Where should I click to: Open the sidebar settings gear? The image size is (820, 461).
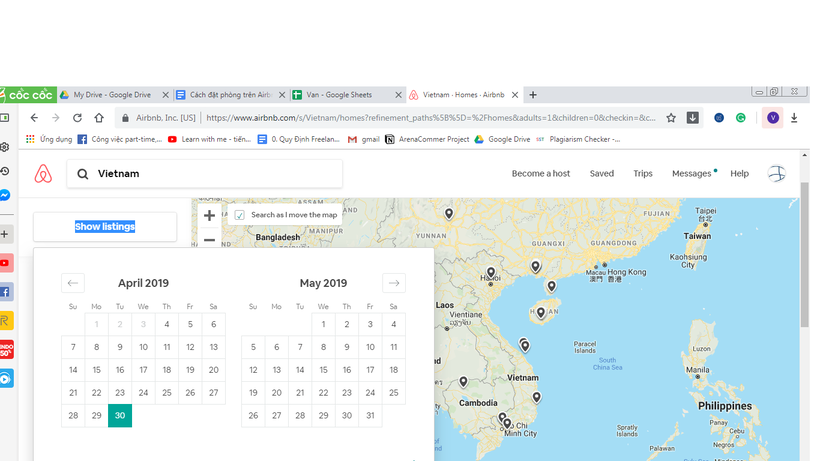(5, 147)
